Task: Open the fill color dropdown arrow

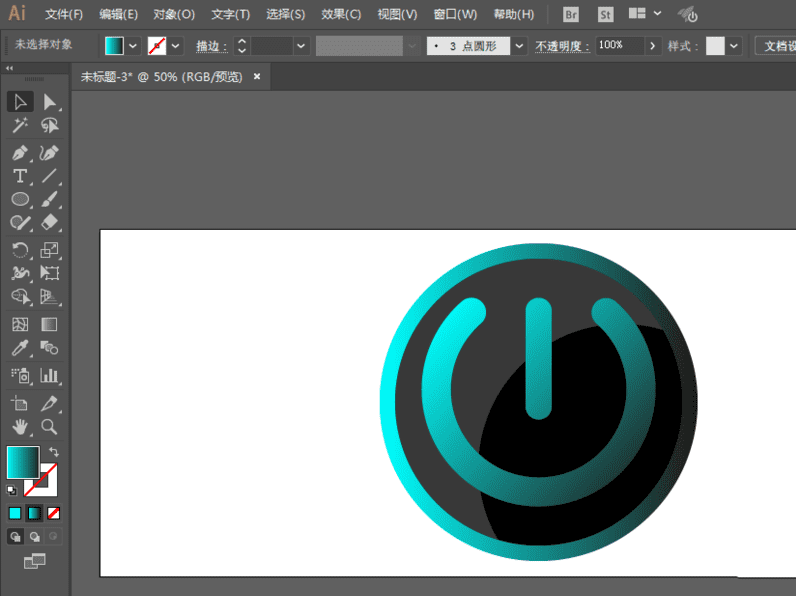Action: point(133,46)
